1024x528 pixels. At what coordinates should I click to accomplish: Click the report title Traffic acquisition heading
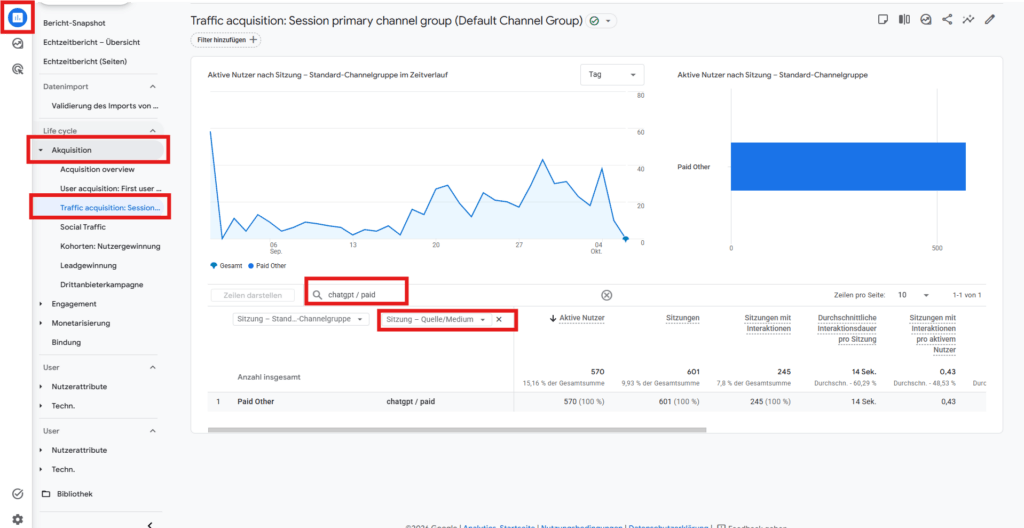[387, 21]
